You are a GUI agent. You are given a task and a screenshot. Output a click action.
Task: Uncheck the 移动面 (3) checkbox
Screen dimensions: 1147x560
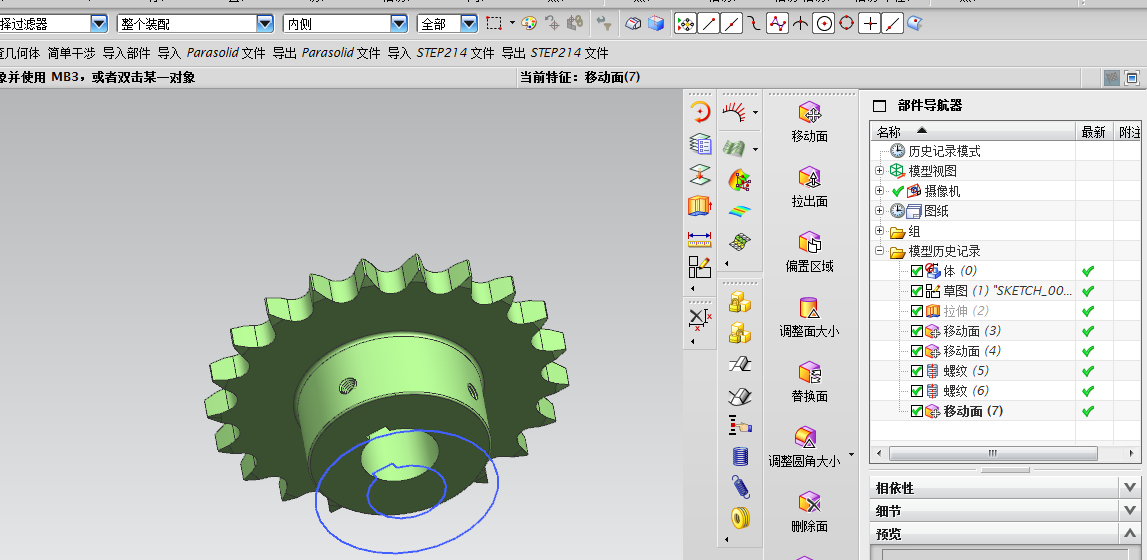point(917,331)
